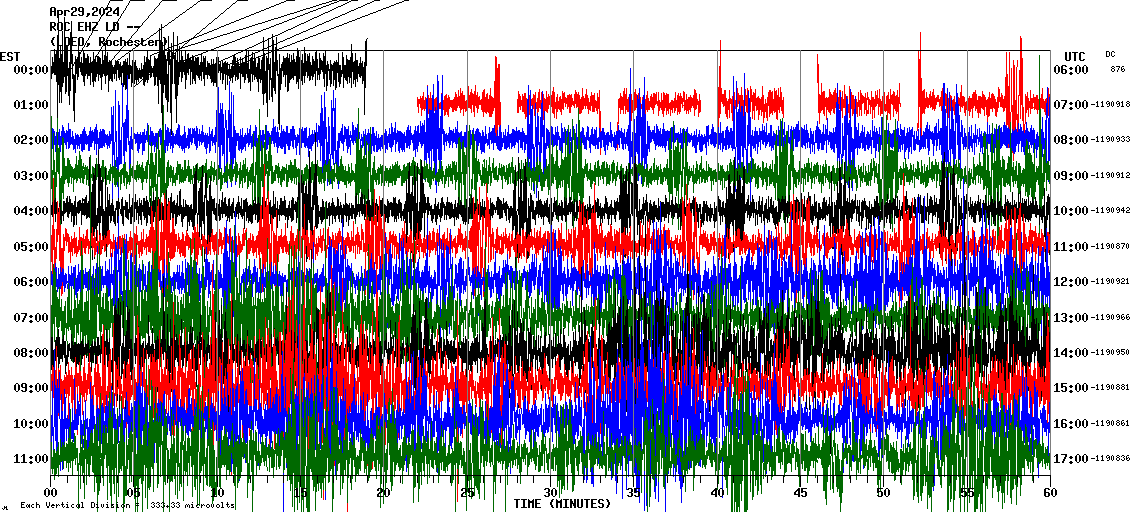
Task: Click the 00 minute tick label
Action: coord(52,493)
